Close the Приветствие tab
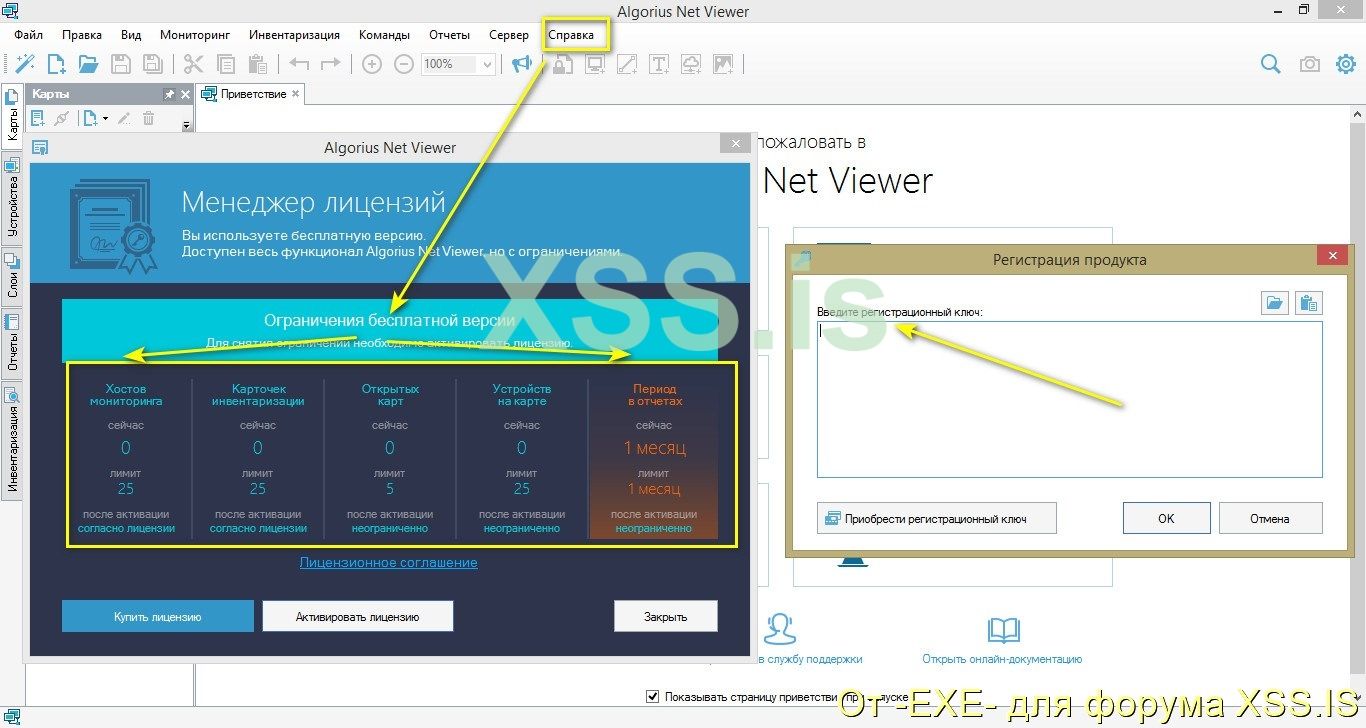Screen dimensions: 1366x728 click(296, 94)
